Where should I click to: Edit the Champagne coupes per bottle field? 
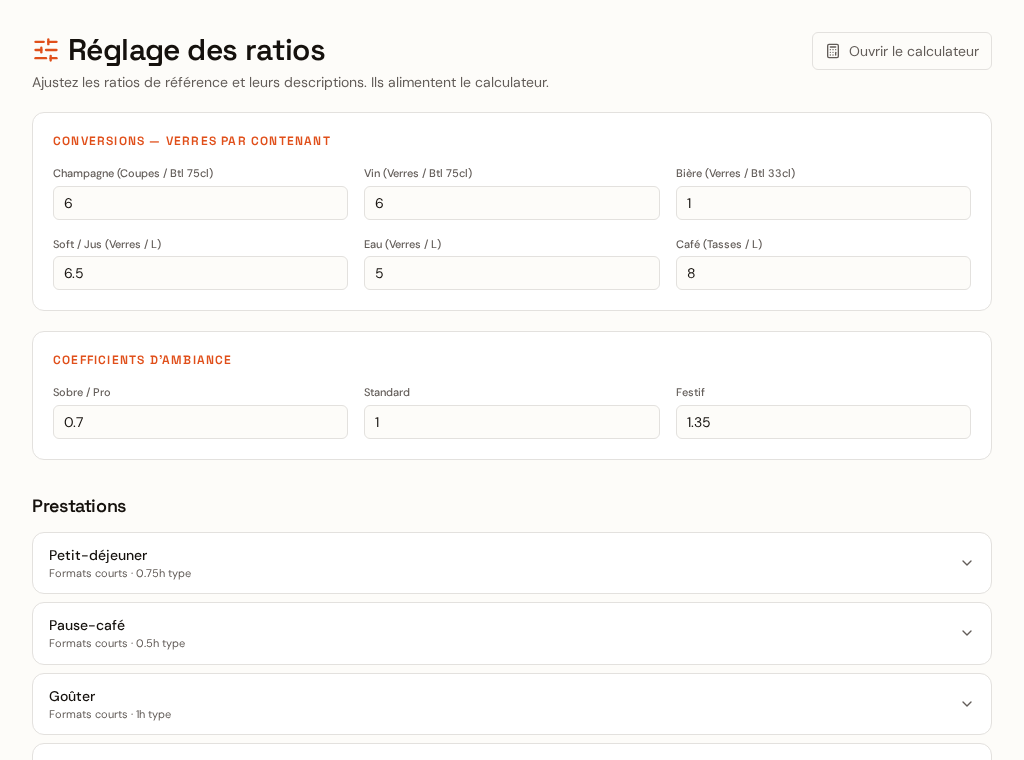(x=200, y=203)
